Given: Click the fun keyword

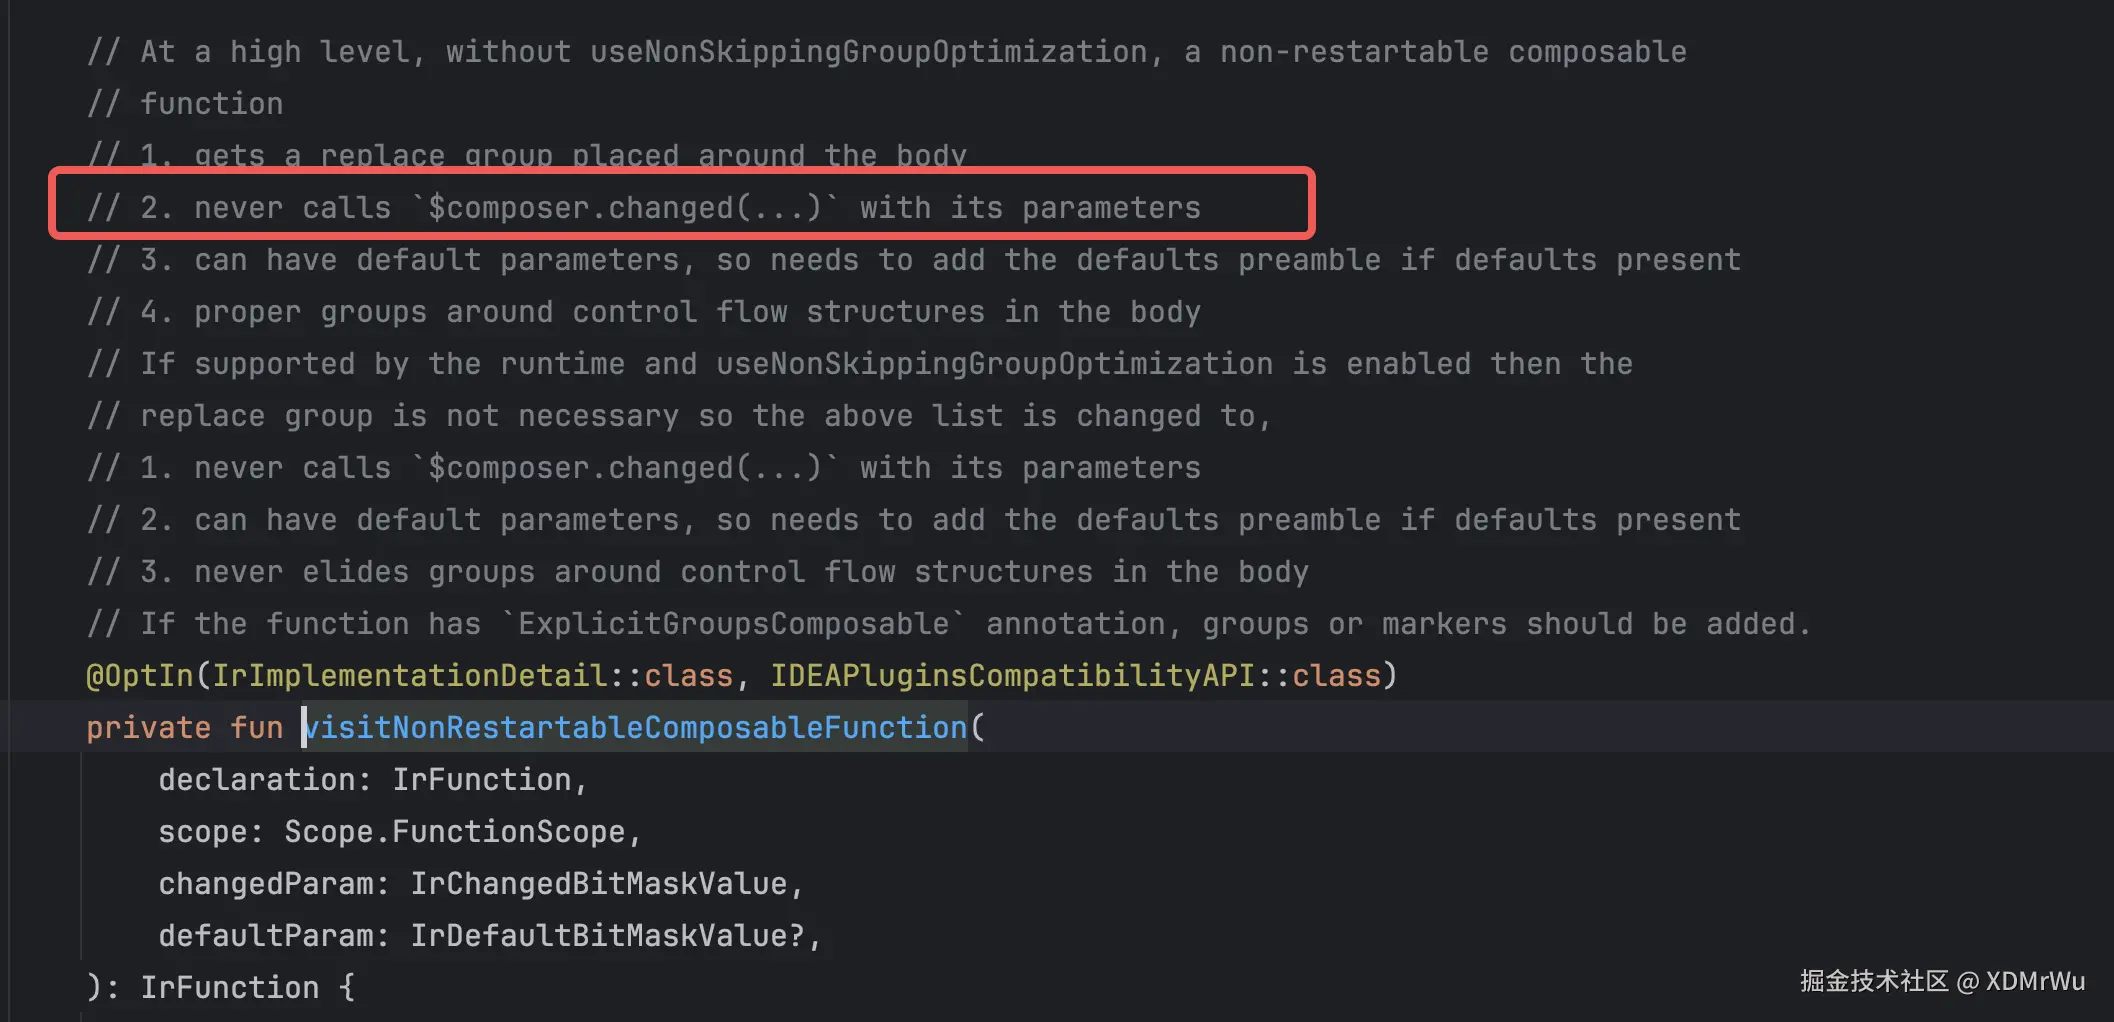Looking at the screenshot, I should point(256,727).
